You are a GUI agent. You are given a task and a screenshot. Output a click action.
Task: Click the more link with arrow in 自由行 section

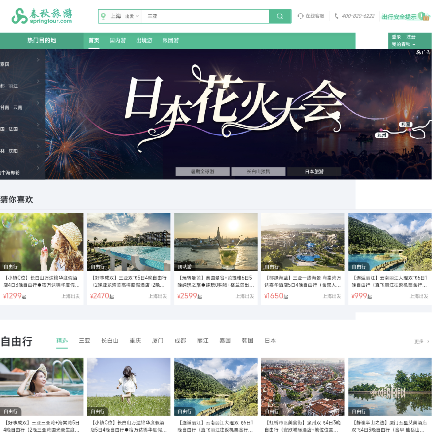pos(422,341)
